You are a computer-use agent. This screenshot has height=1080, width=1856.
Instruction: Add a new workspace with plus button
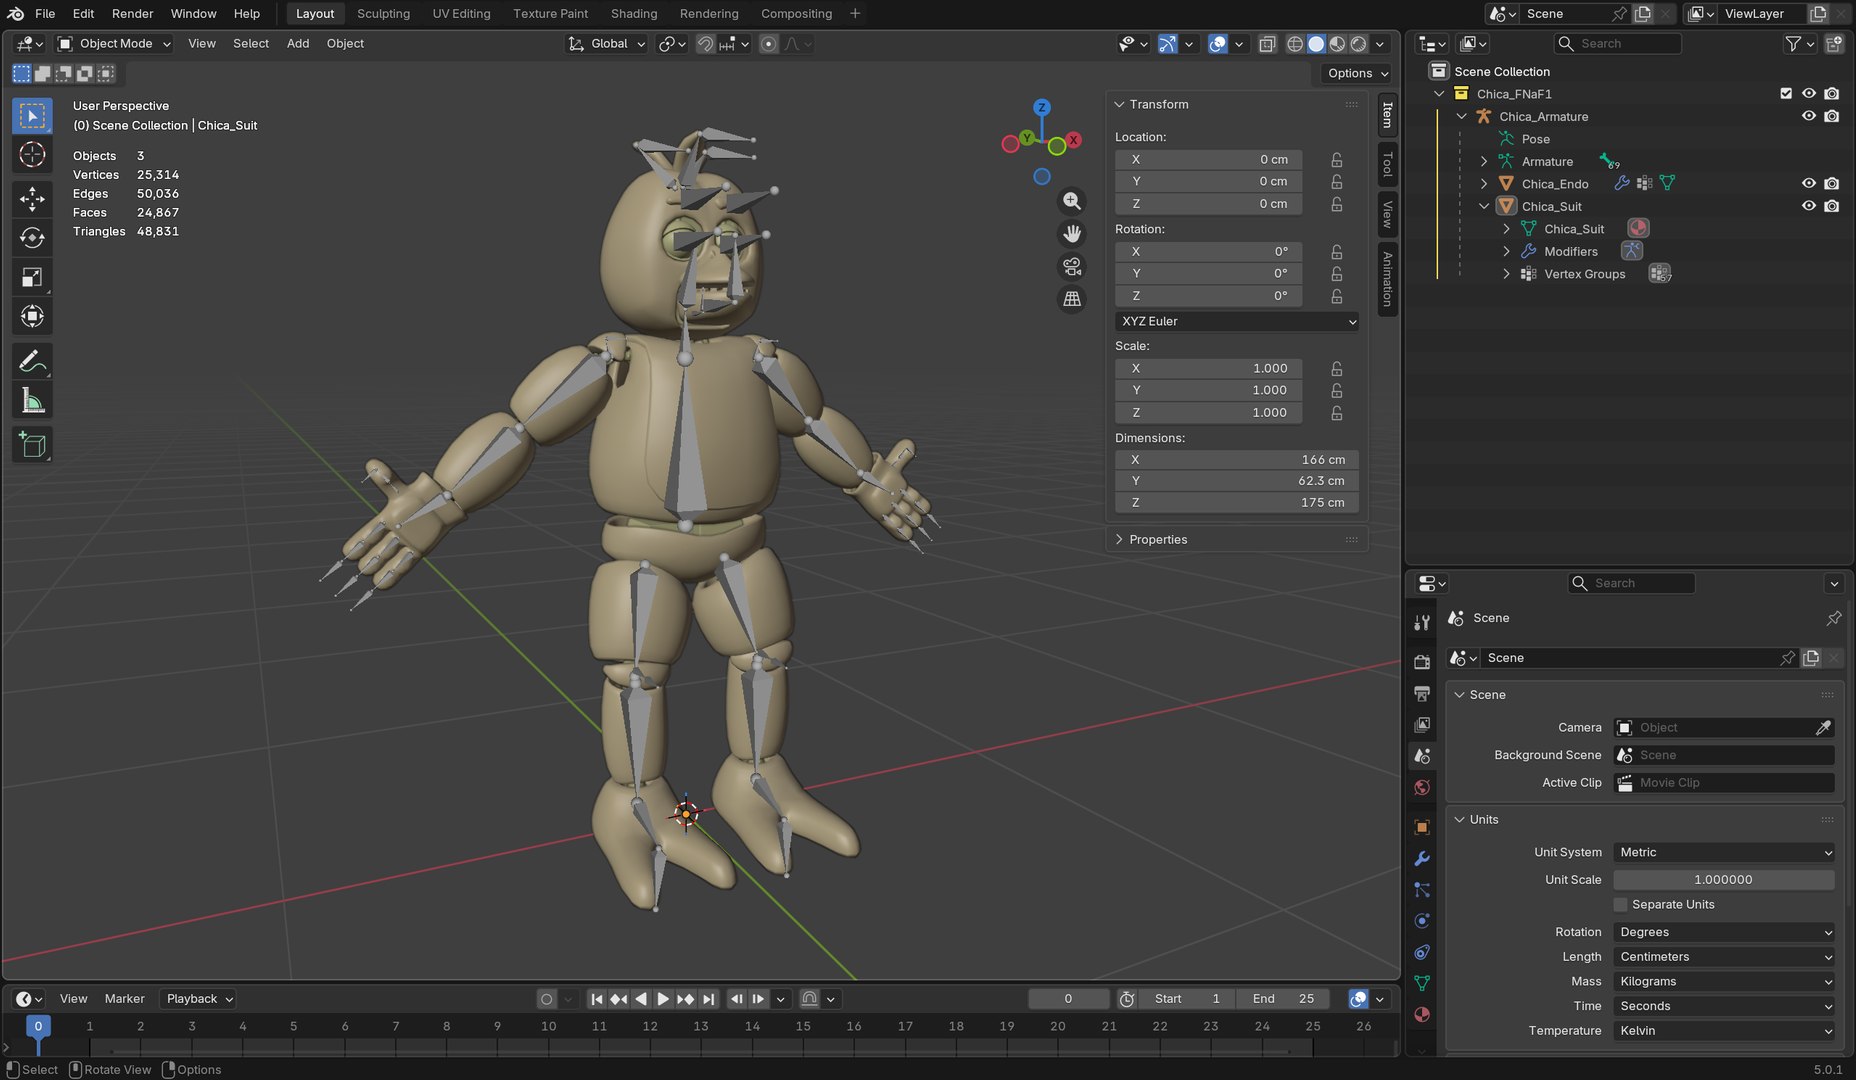(855, 13)
